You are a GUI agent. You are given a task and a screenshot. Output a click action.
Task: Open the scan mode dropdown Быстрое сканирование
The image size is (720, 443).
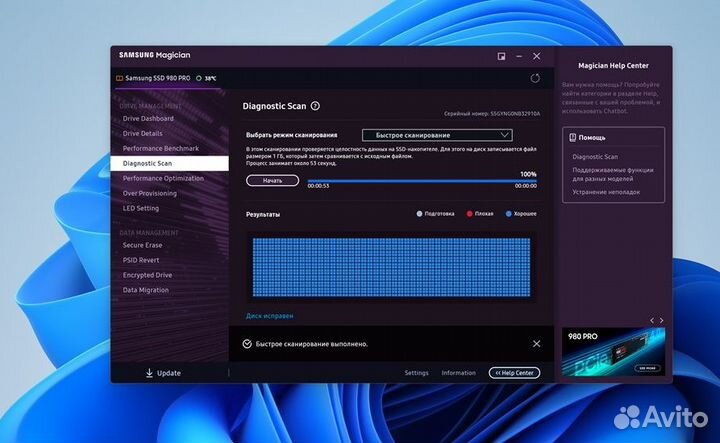pyautogui.click(x=437, y=135)
